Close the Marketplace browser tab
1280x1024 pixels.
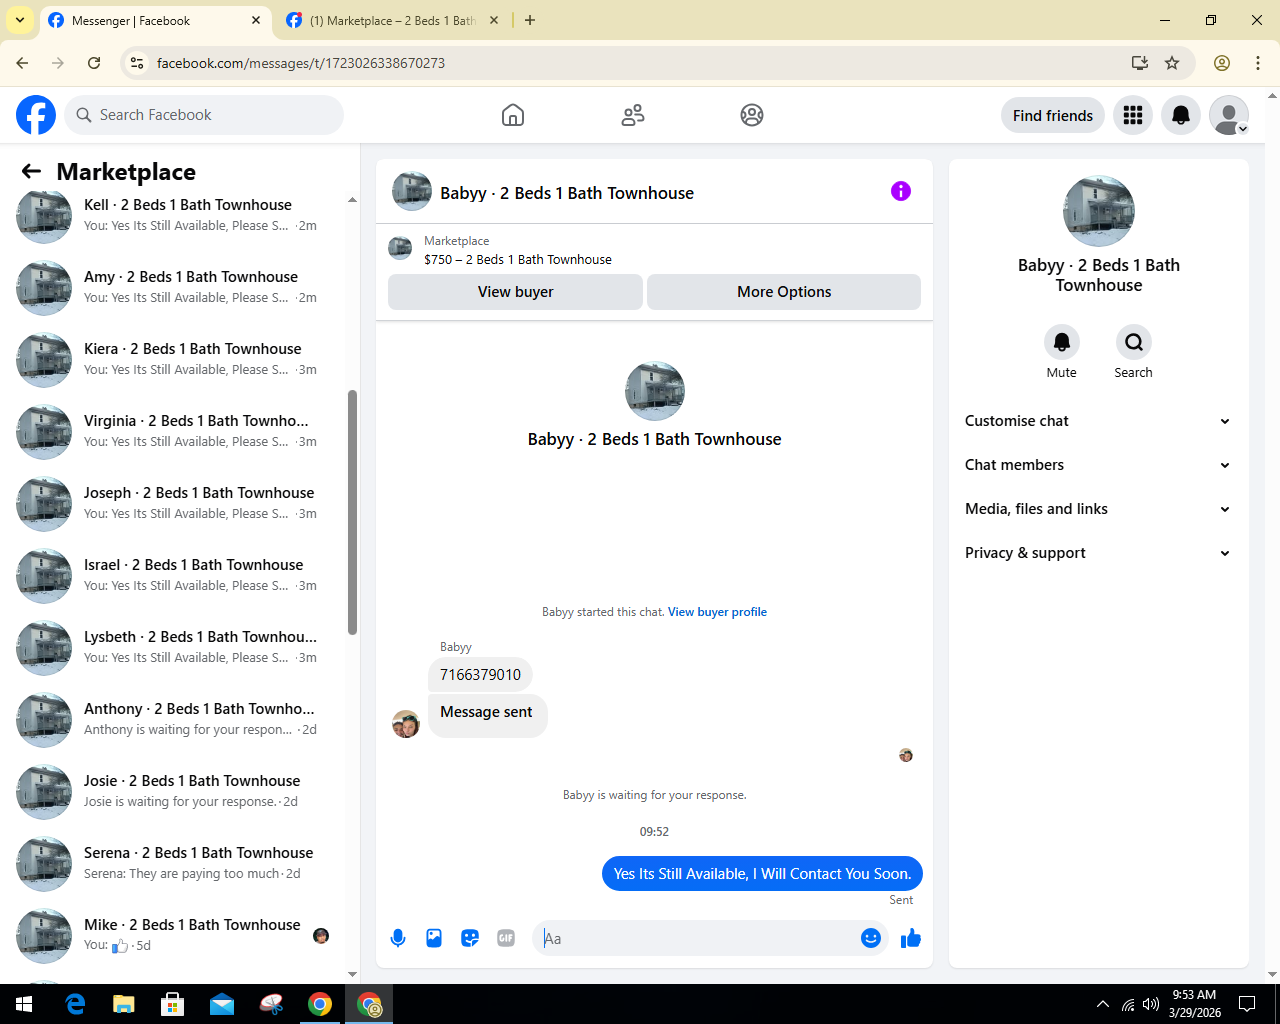tap(494, 20)
